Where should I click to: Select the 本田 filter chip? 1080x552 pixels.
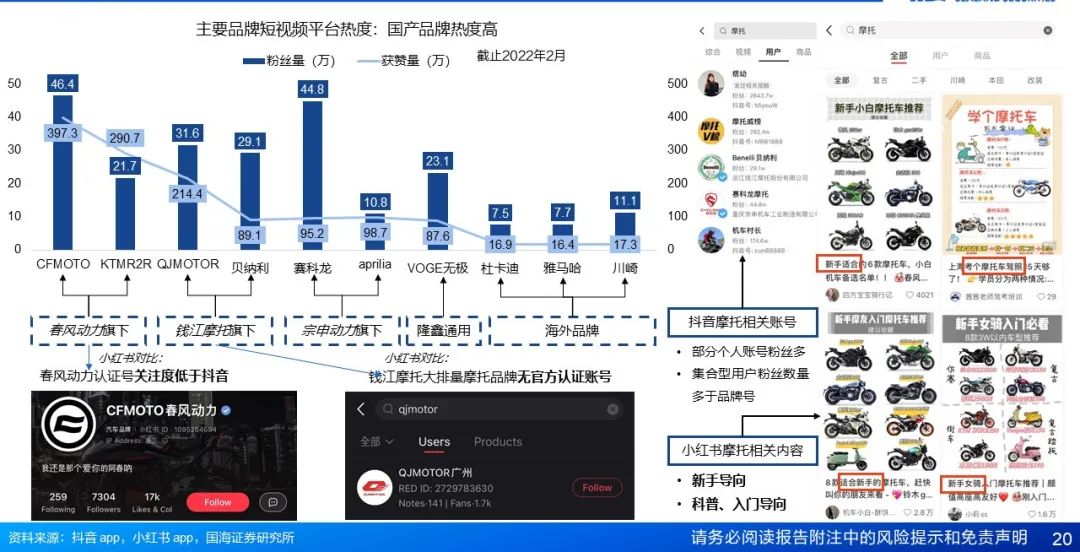click(x=996, y=81)
